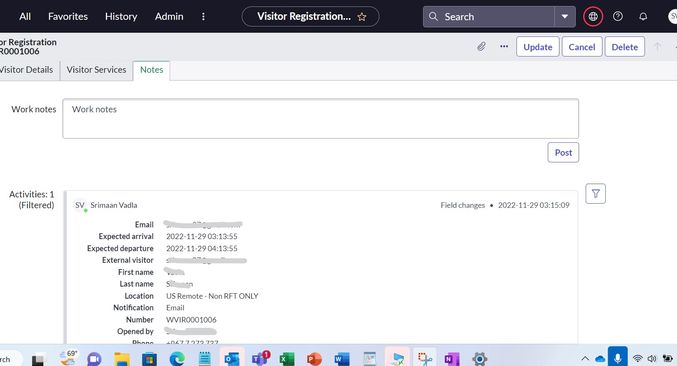Click the Delete button
Viewport: 677px width, 366px height.
624,47
